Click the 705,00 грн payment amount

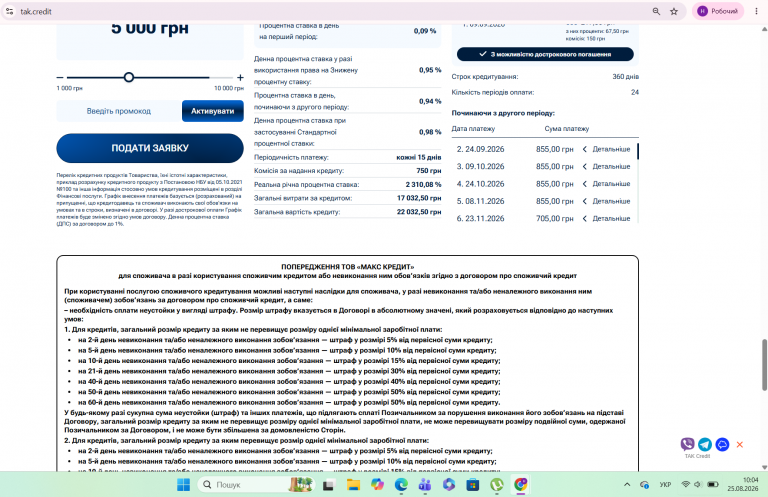(x=554, y=218)
